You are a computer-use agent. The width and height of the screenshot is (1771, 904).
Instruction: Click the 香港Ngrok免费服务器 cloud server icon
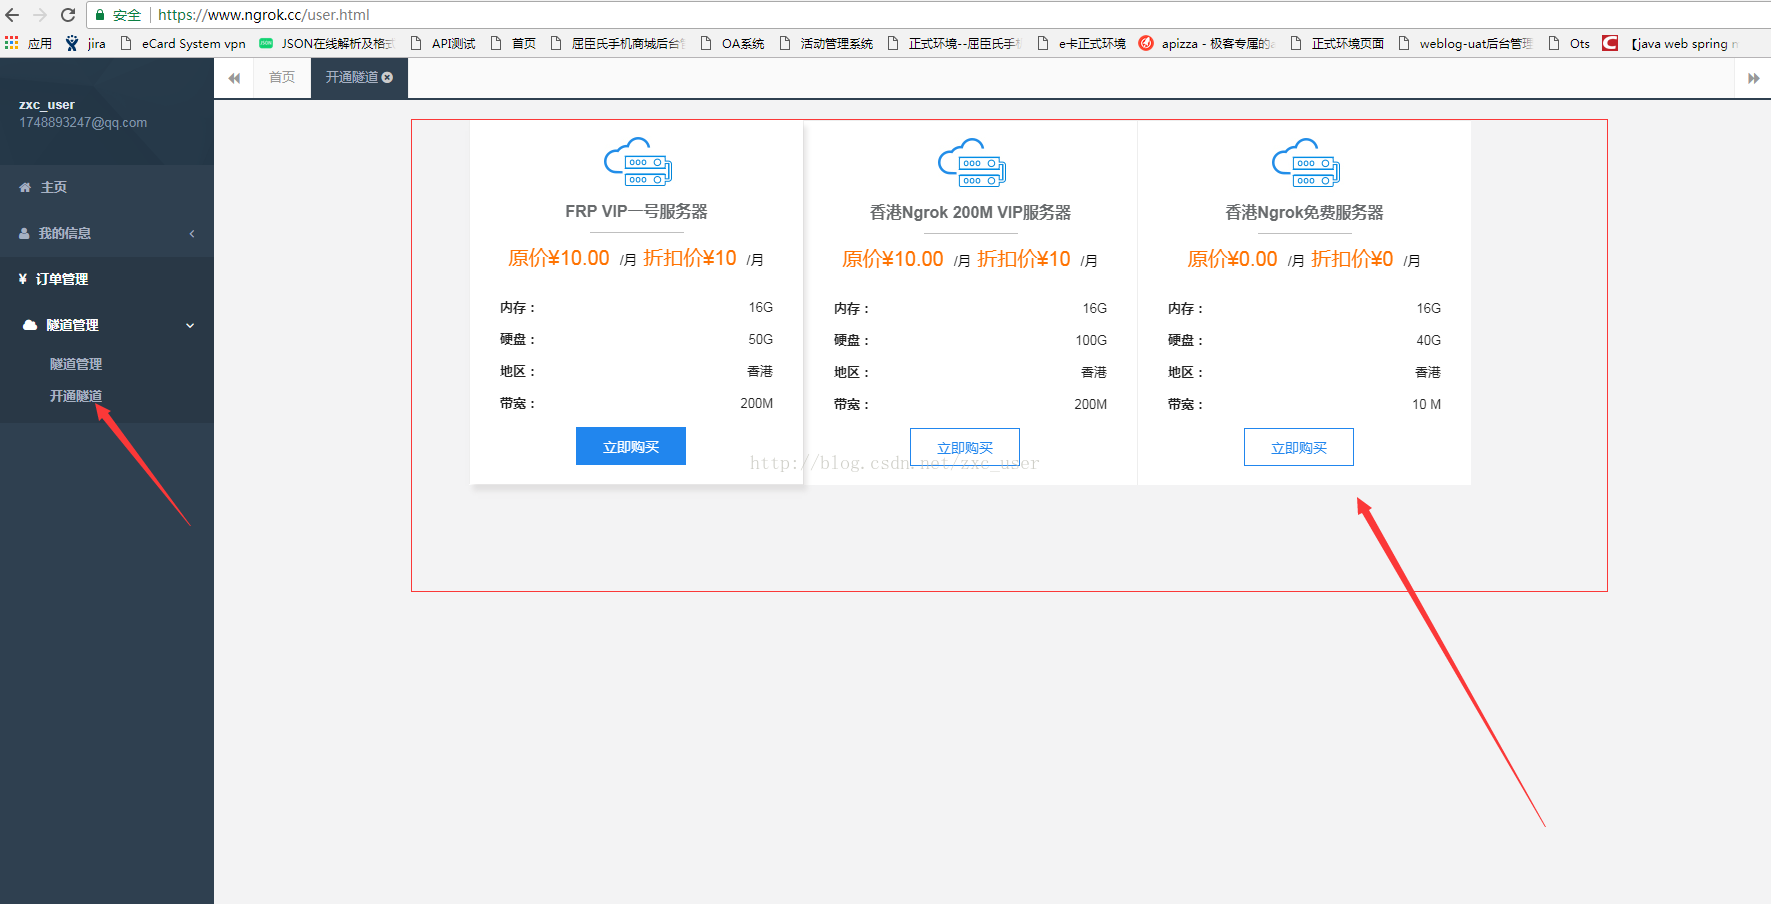pyautogui.click(x=1305, y=163)
